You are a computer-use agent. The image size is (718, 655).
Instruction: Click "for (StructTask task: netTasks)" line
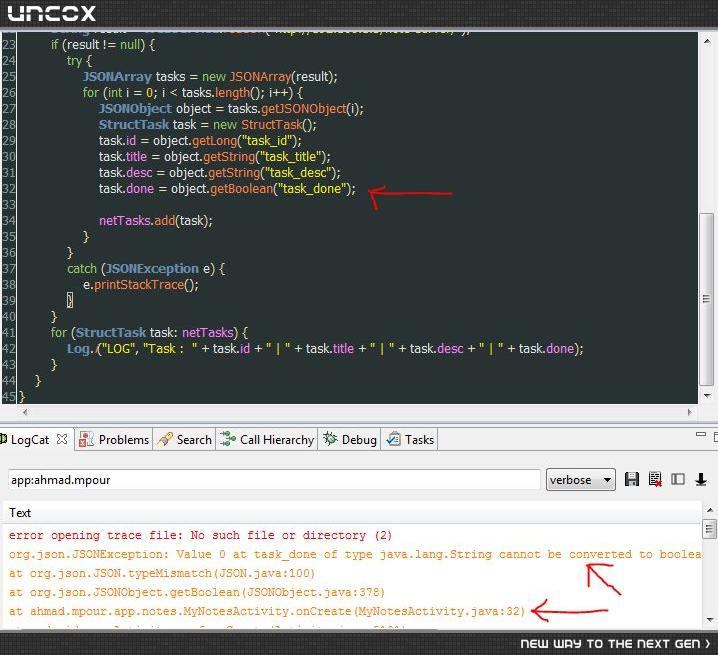[x=144, y=333]
